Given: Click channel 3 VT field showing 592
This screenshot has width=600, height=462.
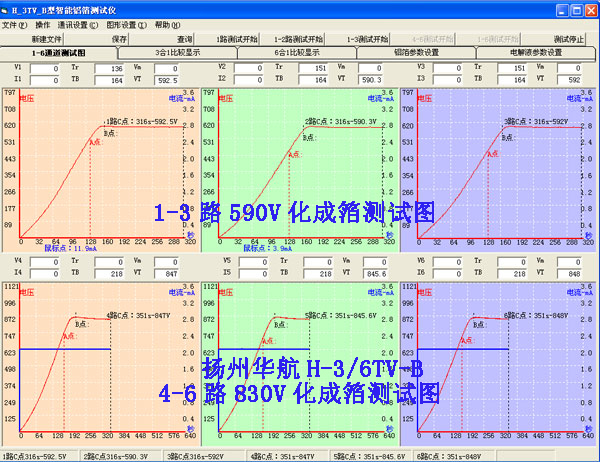Looking at the screenshot, I should click(x=569, y=80).
